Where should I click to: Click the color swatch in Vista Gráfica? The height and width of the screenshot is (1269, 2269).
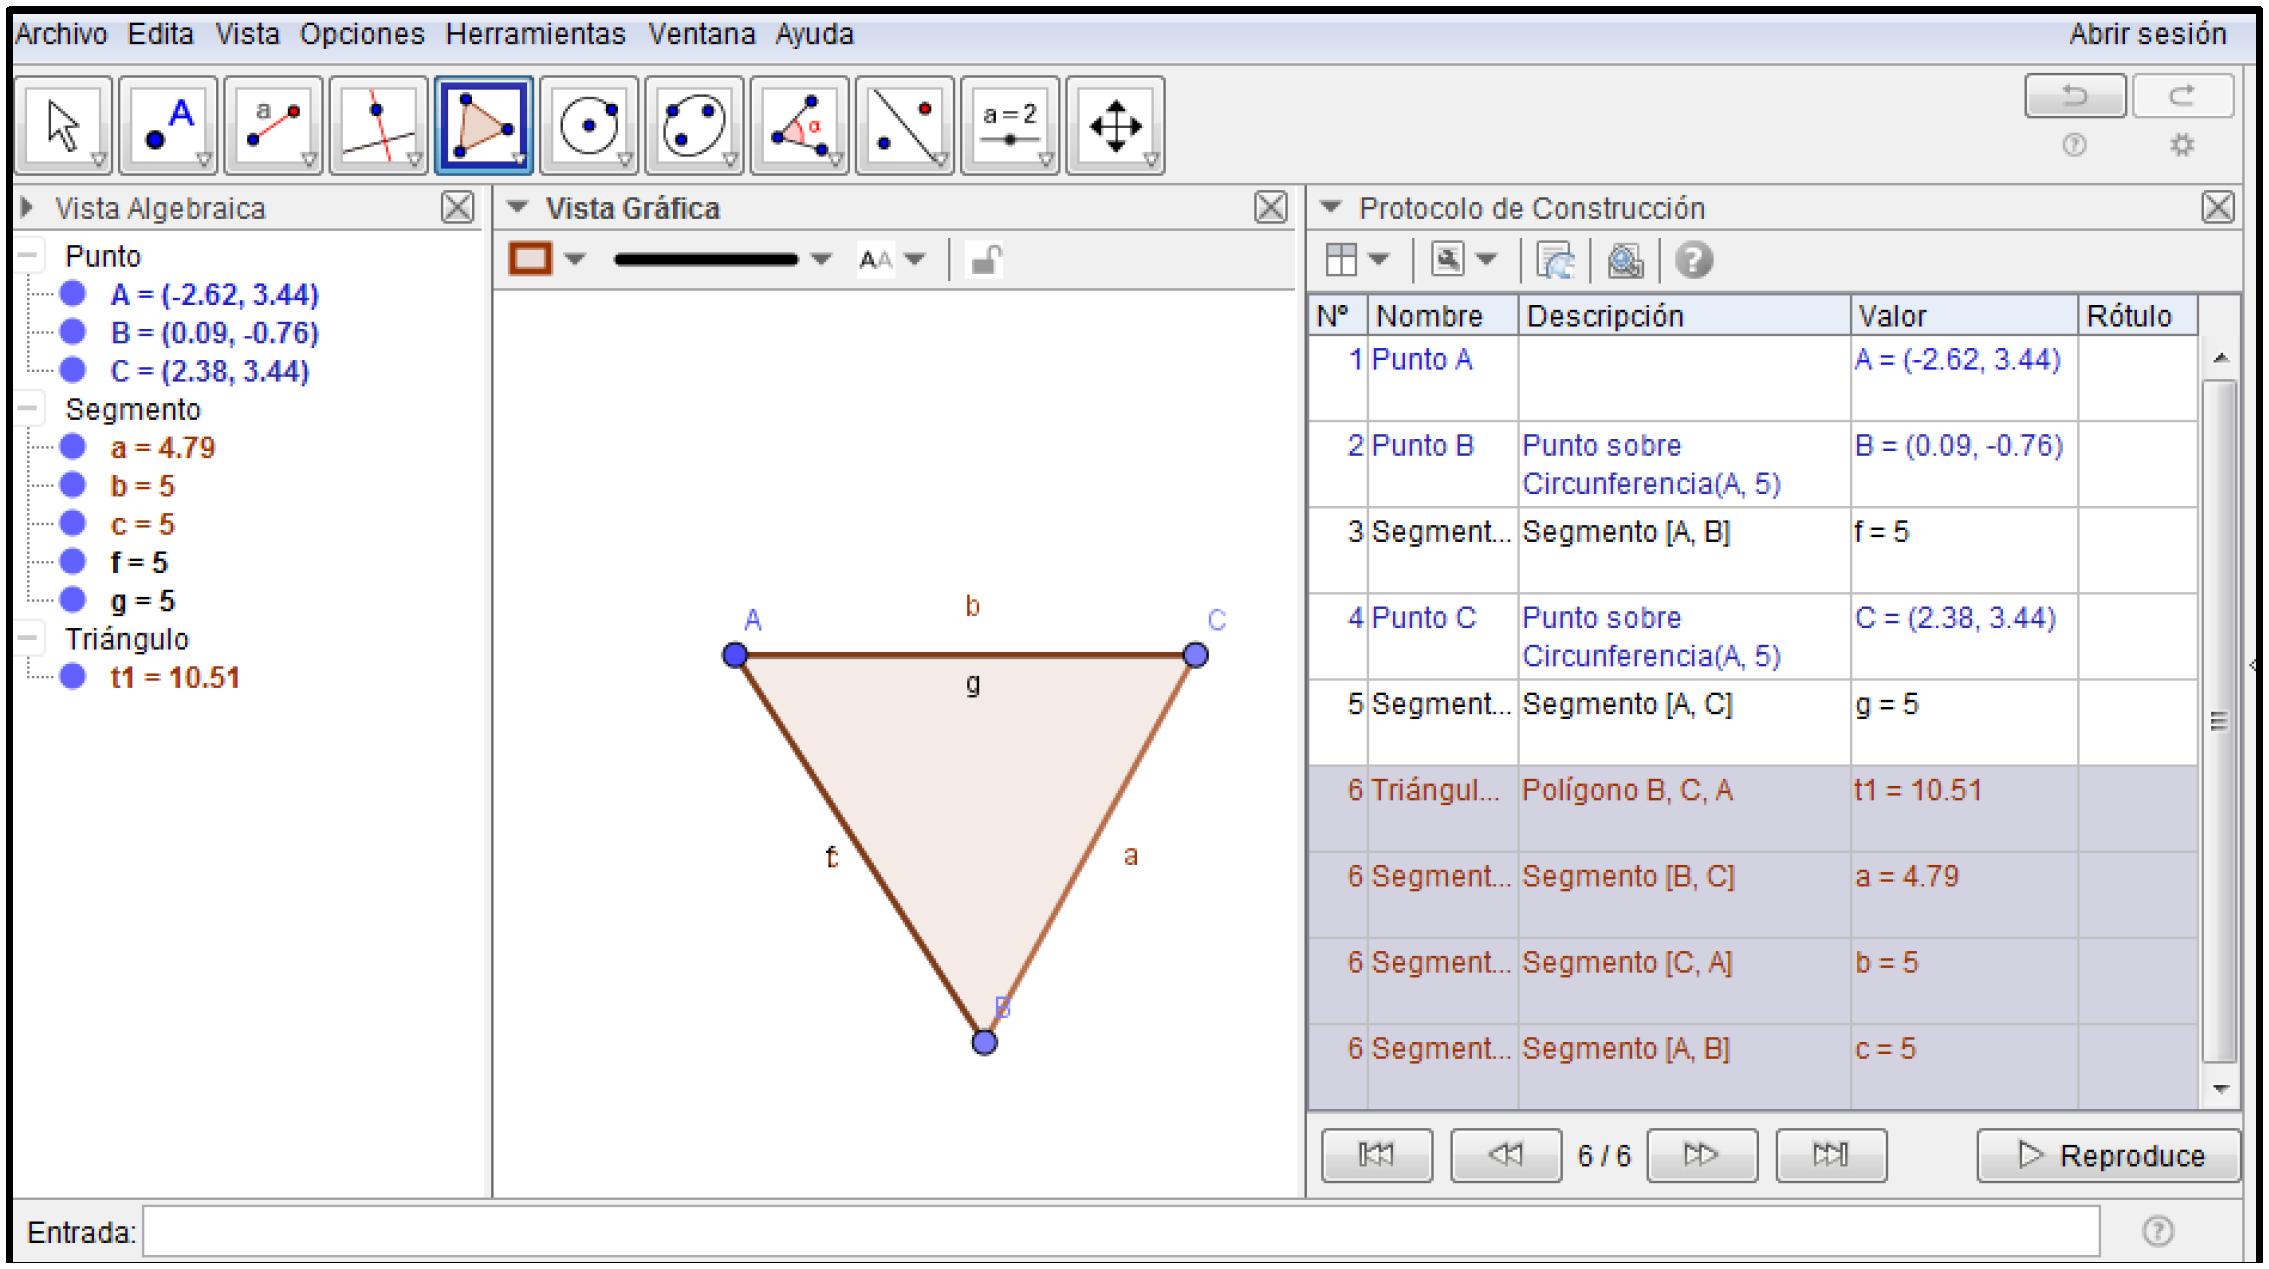pyautogui.click(x=530, y=260)
